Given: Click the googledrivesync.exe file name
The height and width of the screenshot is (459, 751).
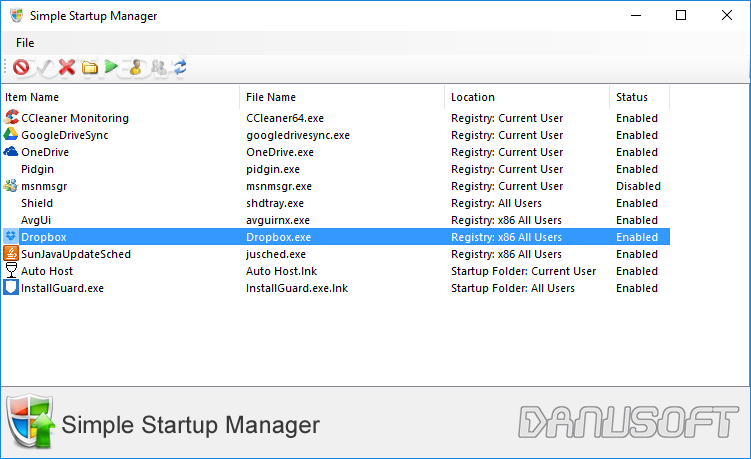Looking at the screenshot, I should 298,135.
